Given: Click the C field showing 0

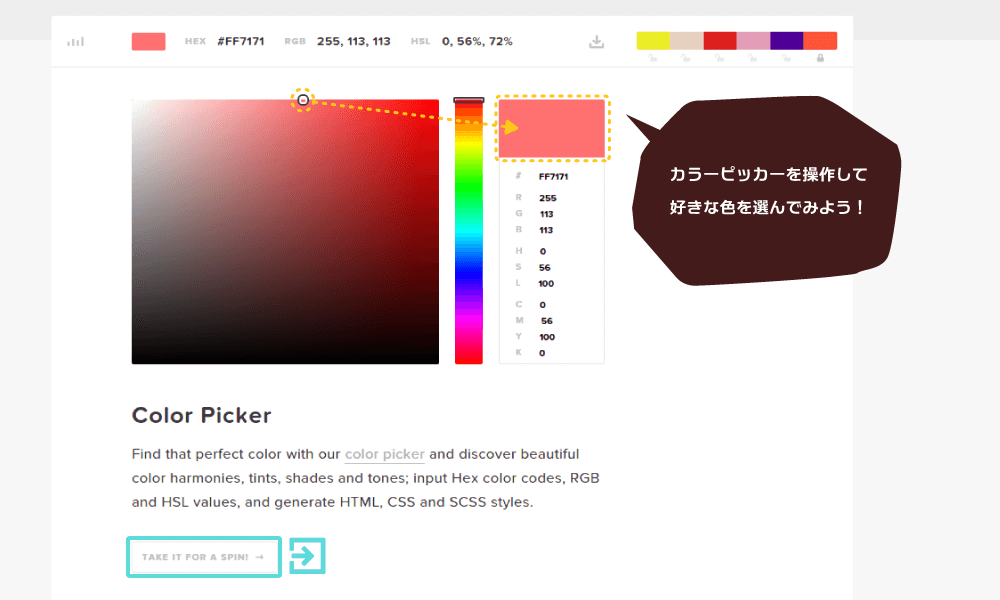Looking at the screenshot, I should (x=543, y=305).
